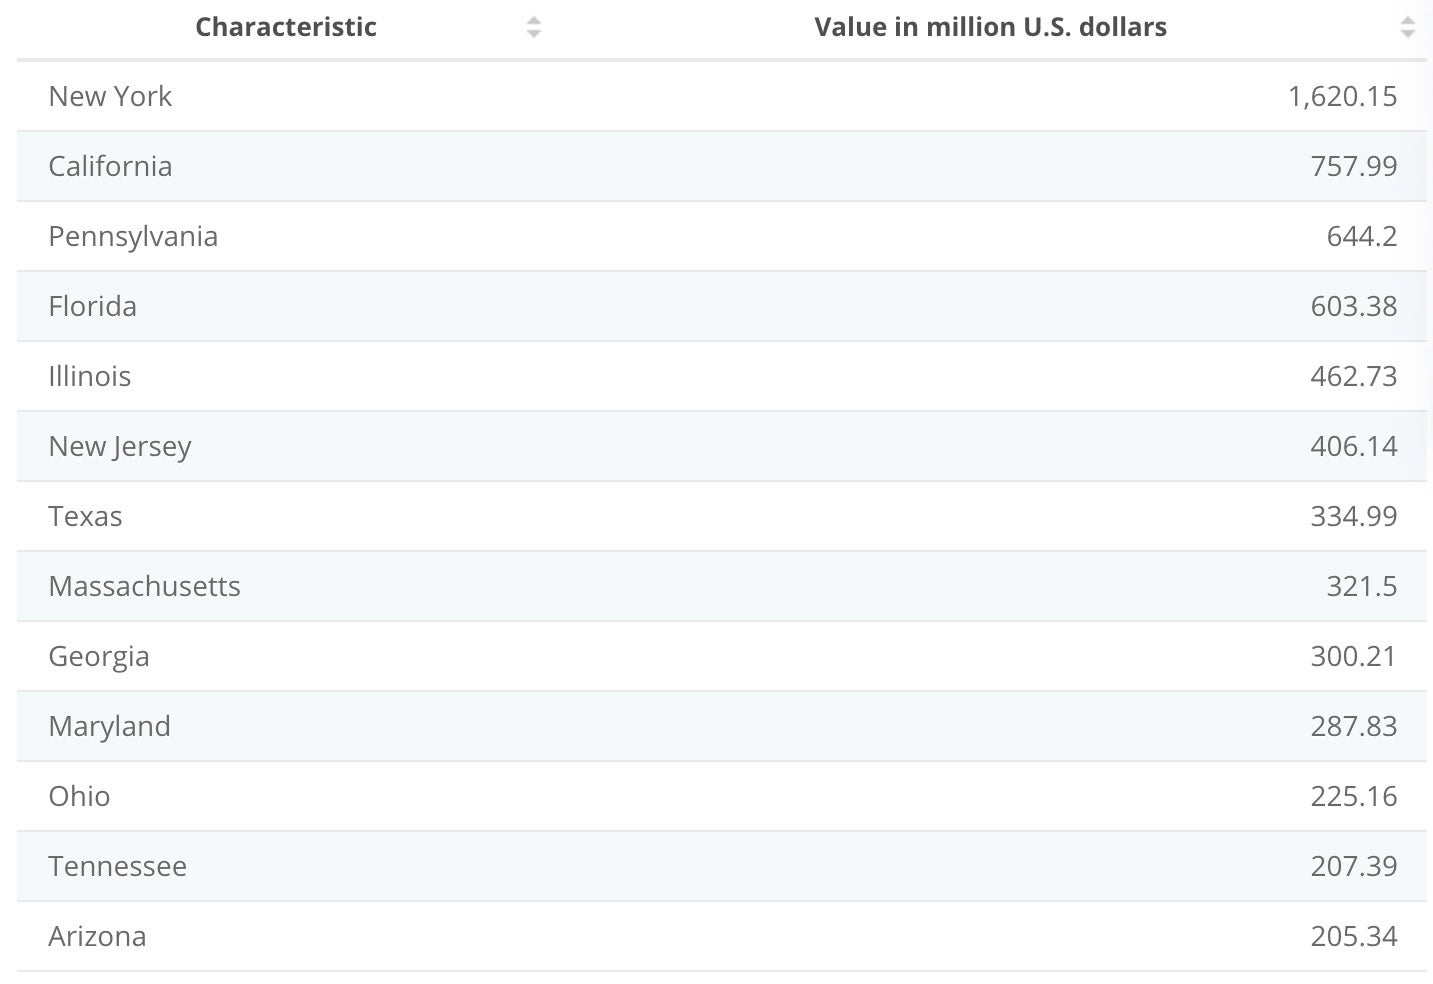The image size is (1433, 984).
Task: Click the Maryland state name
Action: click(x=109, y=726)
